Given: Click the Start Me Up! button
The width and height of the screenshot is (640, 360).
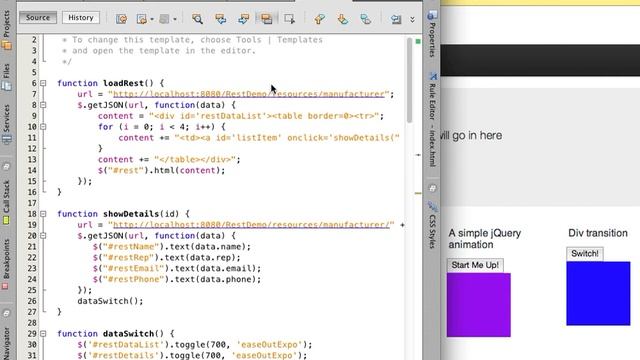Looking at the screenshot, I should 475,265.
